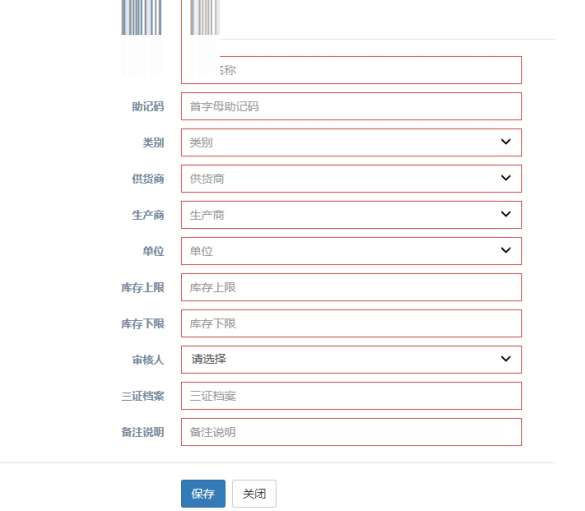Image resolution: width=585 pixels, height=511 pixels.
Task: Open the 生产商 manufacturer dropdown
Action: click(x=351, y=215)
